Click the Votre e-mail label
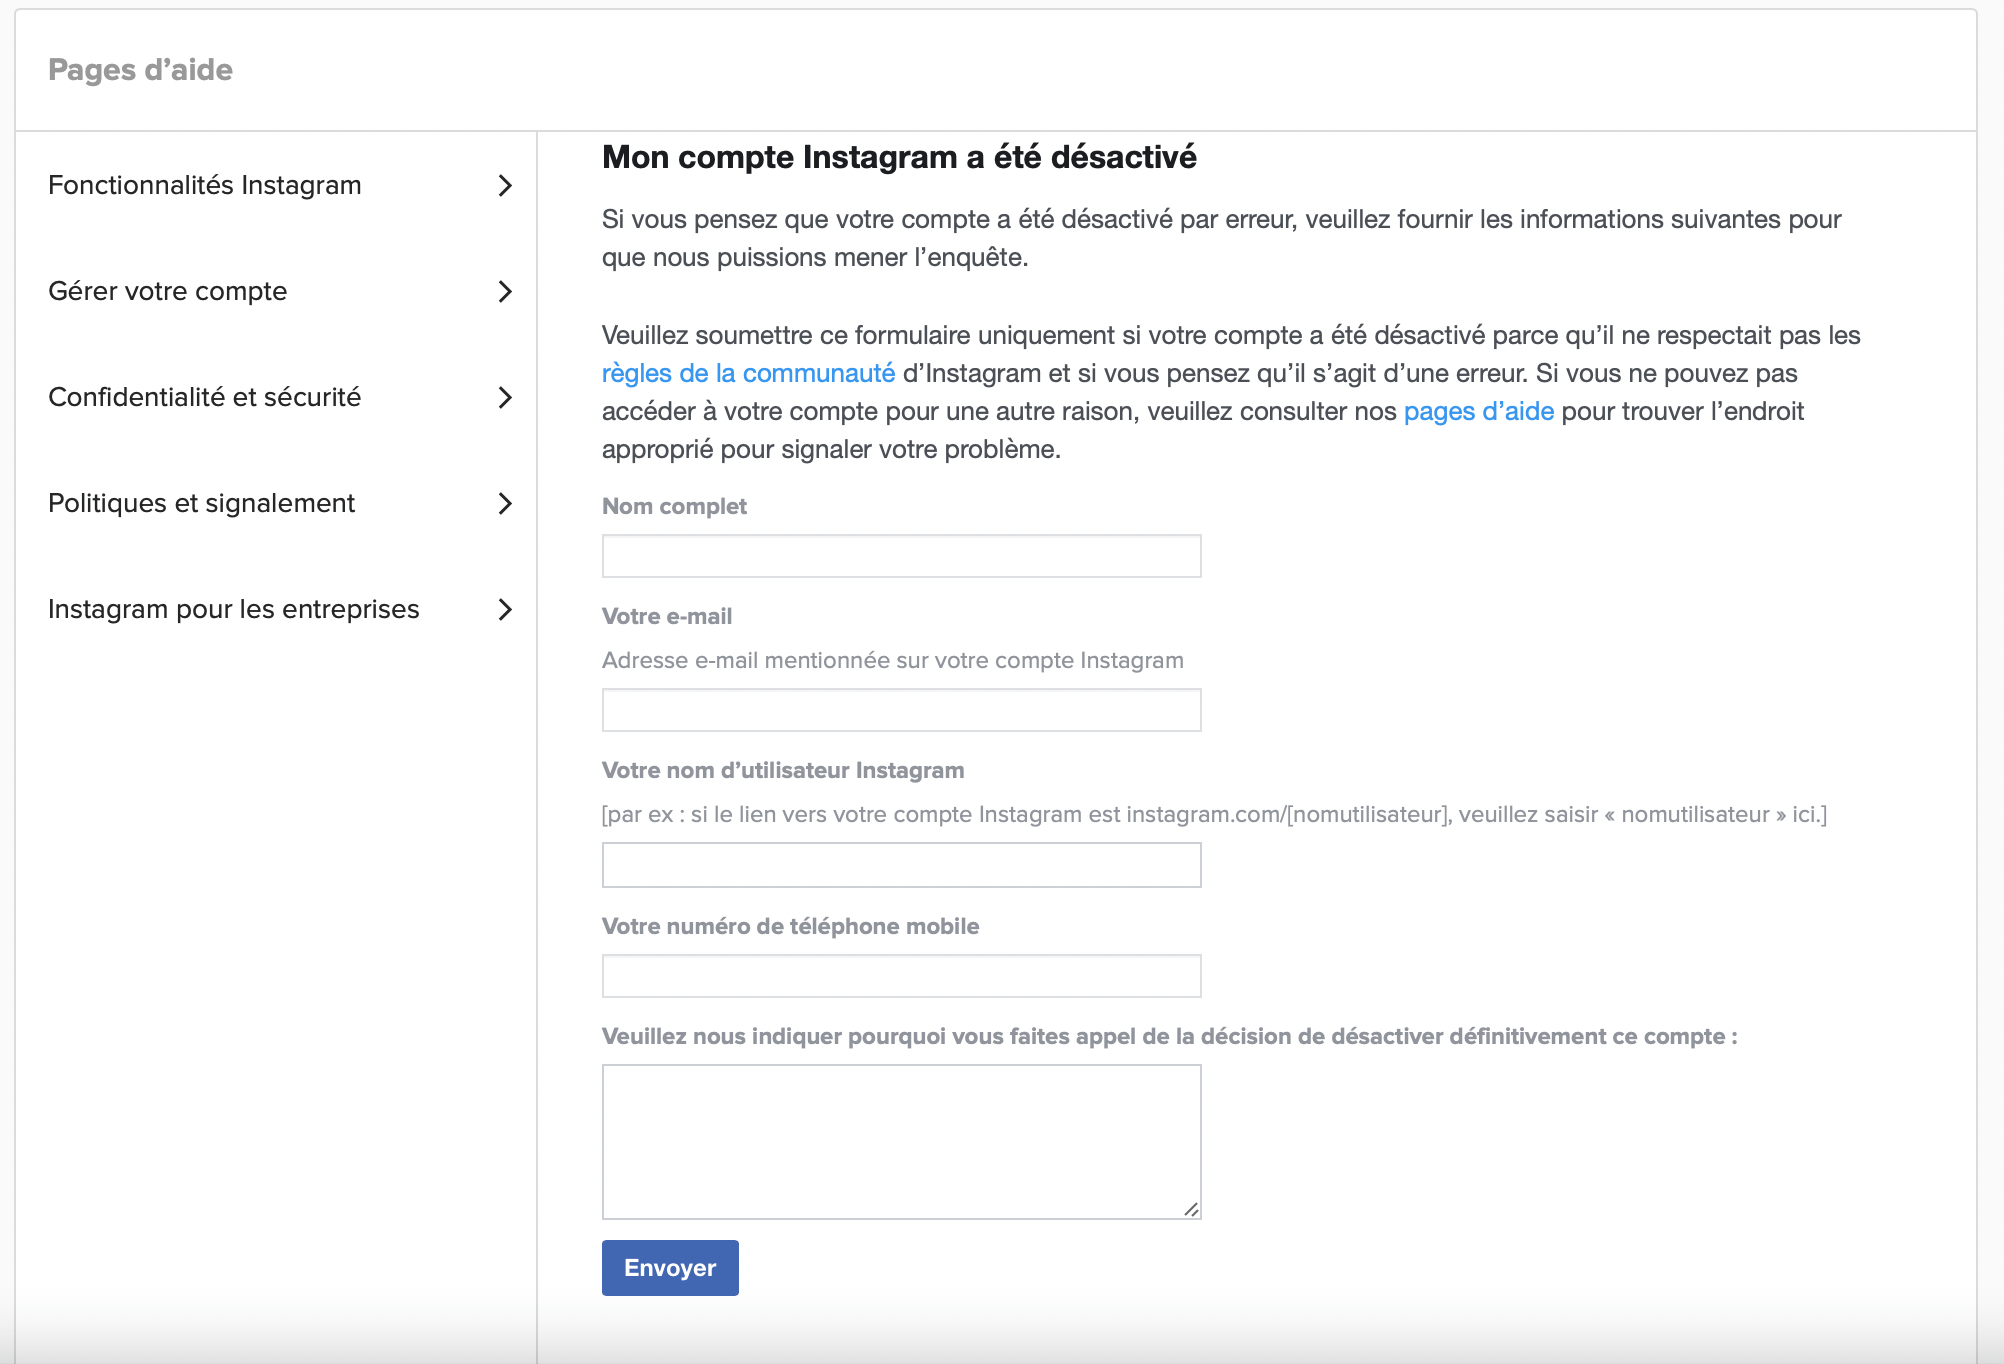The height and width of the screenshot is (1364, 2004). [x=667, y=616]
